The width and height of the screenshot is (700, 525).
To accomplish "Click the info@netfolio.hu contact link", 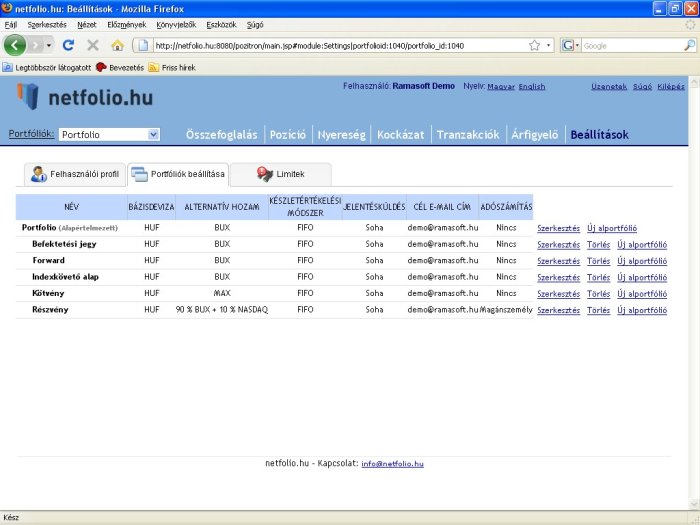I will point(392,464).
